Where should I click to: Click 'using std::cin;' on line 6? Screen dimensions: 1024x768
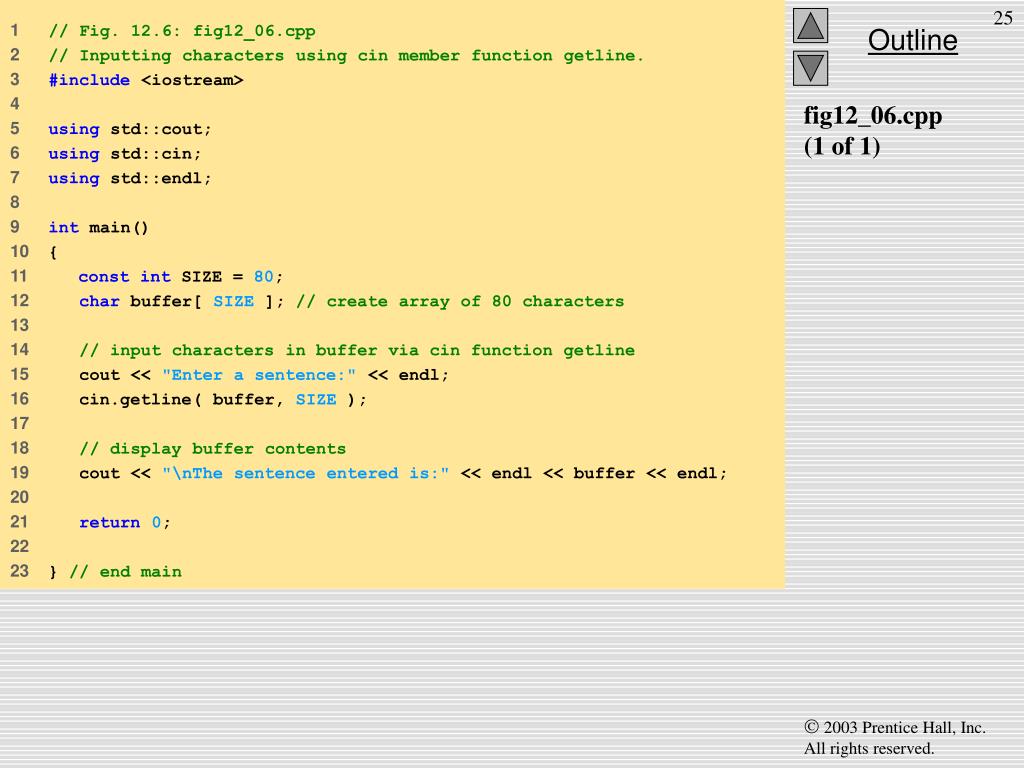click(x=125, y=153)
